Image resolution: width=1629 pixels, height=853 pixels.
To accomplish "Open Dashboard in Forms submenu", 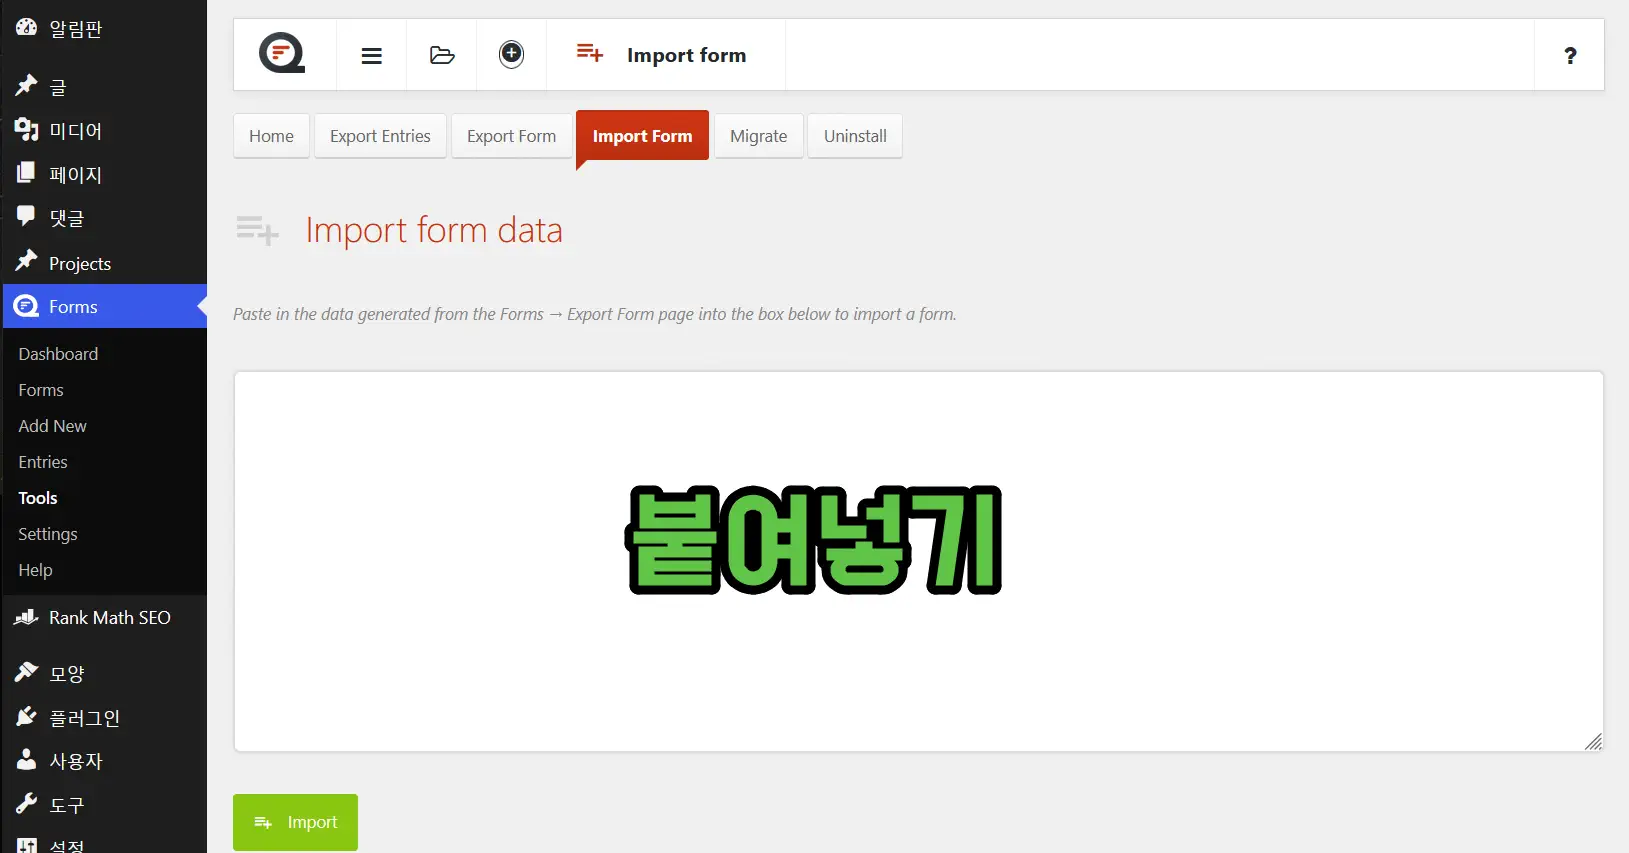I will point(58,354).
